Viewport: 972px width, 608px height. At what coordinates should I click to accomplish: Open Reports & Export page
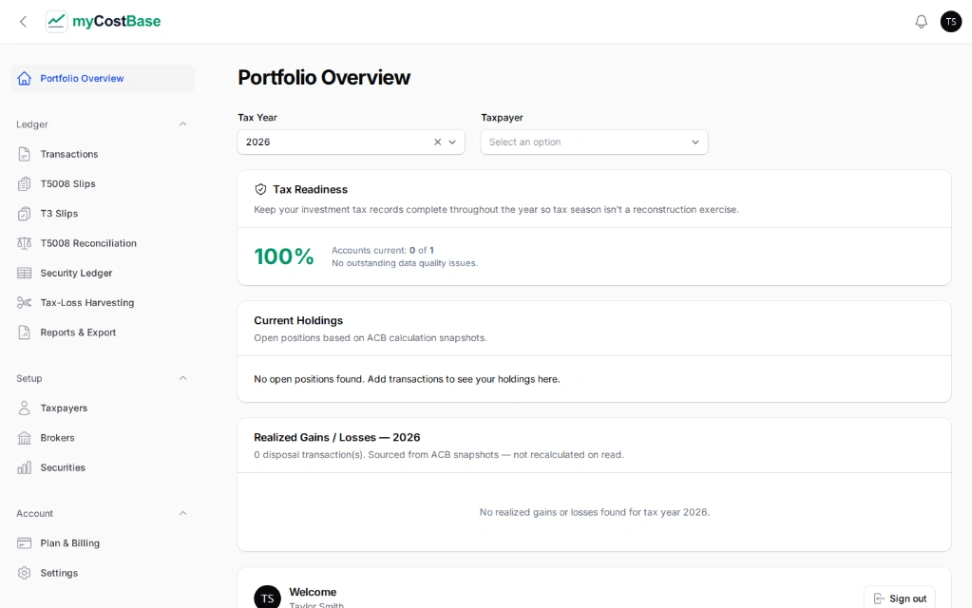point(103,332)
